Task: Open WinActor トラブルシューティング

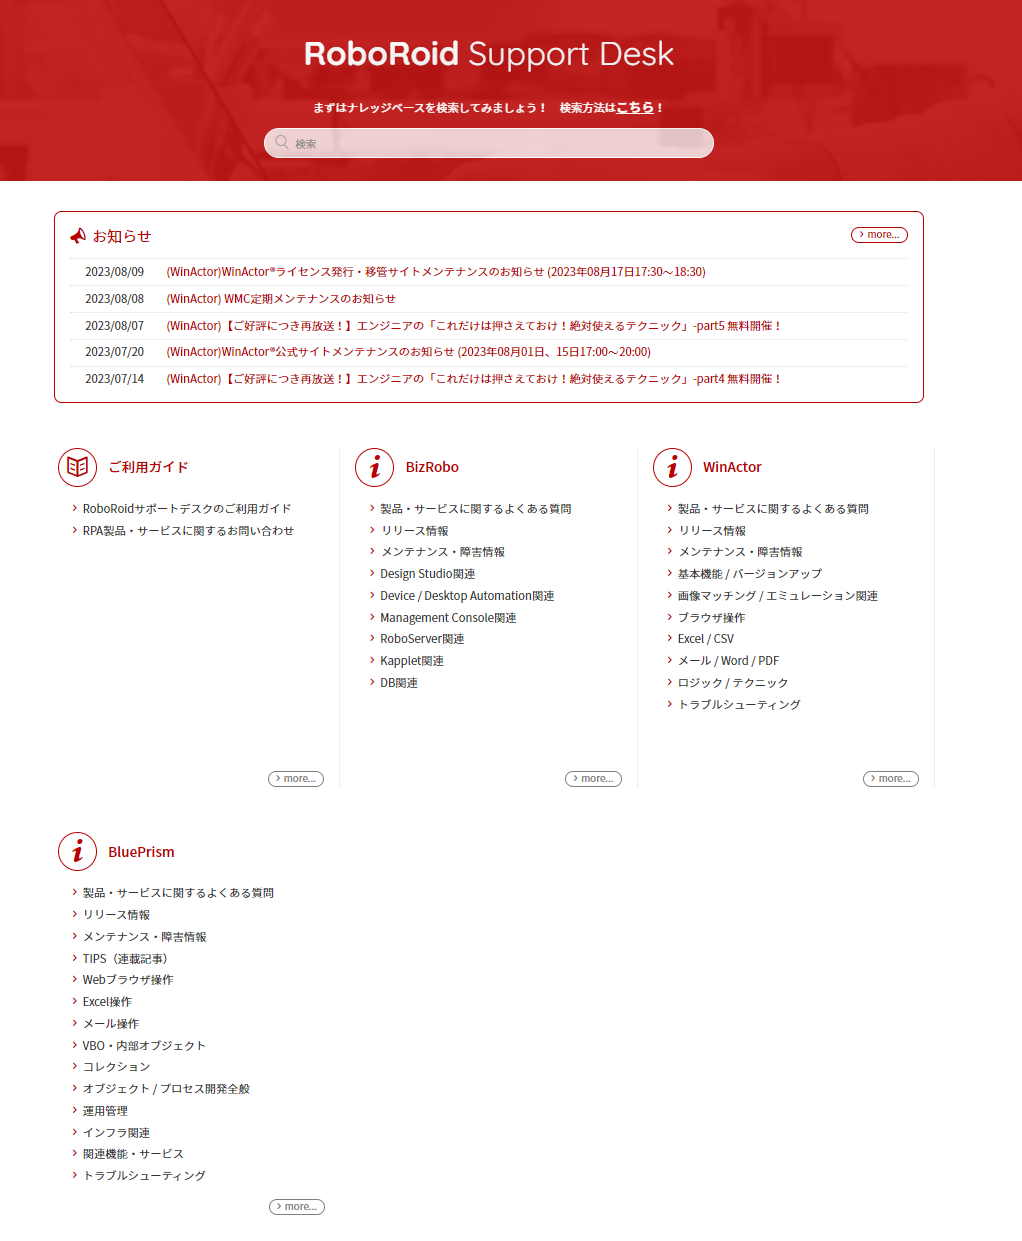Action: [739, 705]
